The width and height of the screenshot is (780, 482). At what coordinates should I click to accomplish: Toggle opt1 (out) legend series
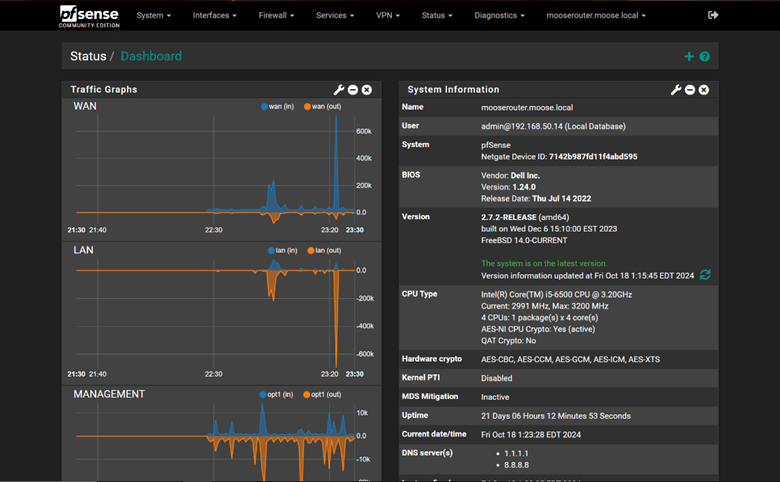click(322, 394)
